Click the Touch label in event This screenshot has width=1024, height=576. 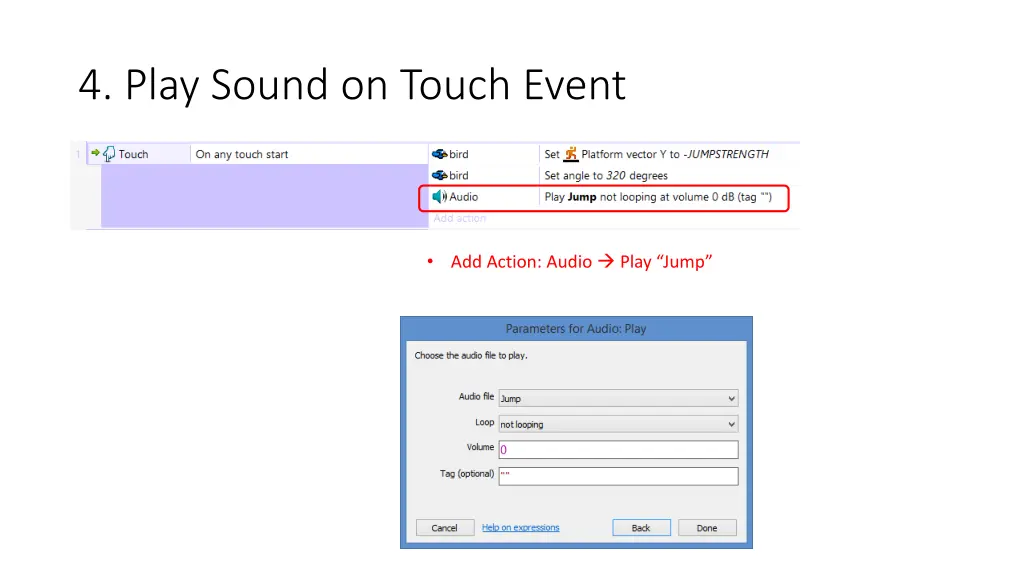[x=133, y=154]
